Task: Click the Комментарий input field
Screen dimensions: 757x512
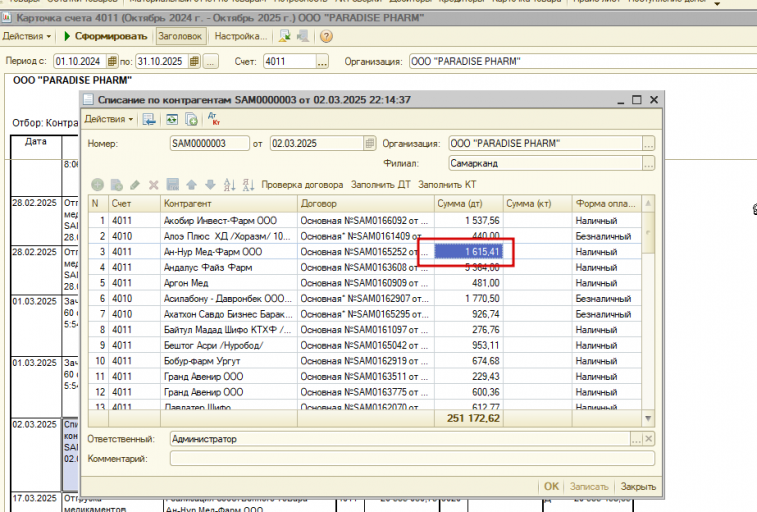Action: click(412, 458)
